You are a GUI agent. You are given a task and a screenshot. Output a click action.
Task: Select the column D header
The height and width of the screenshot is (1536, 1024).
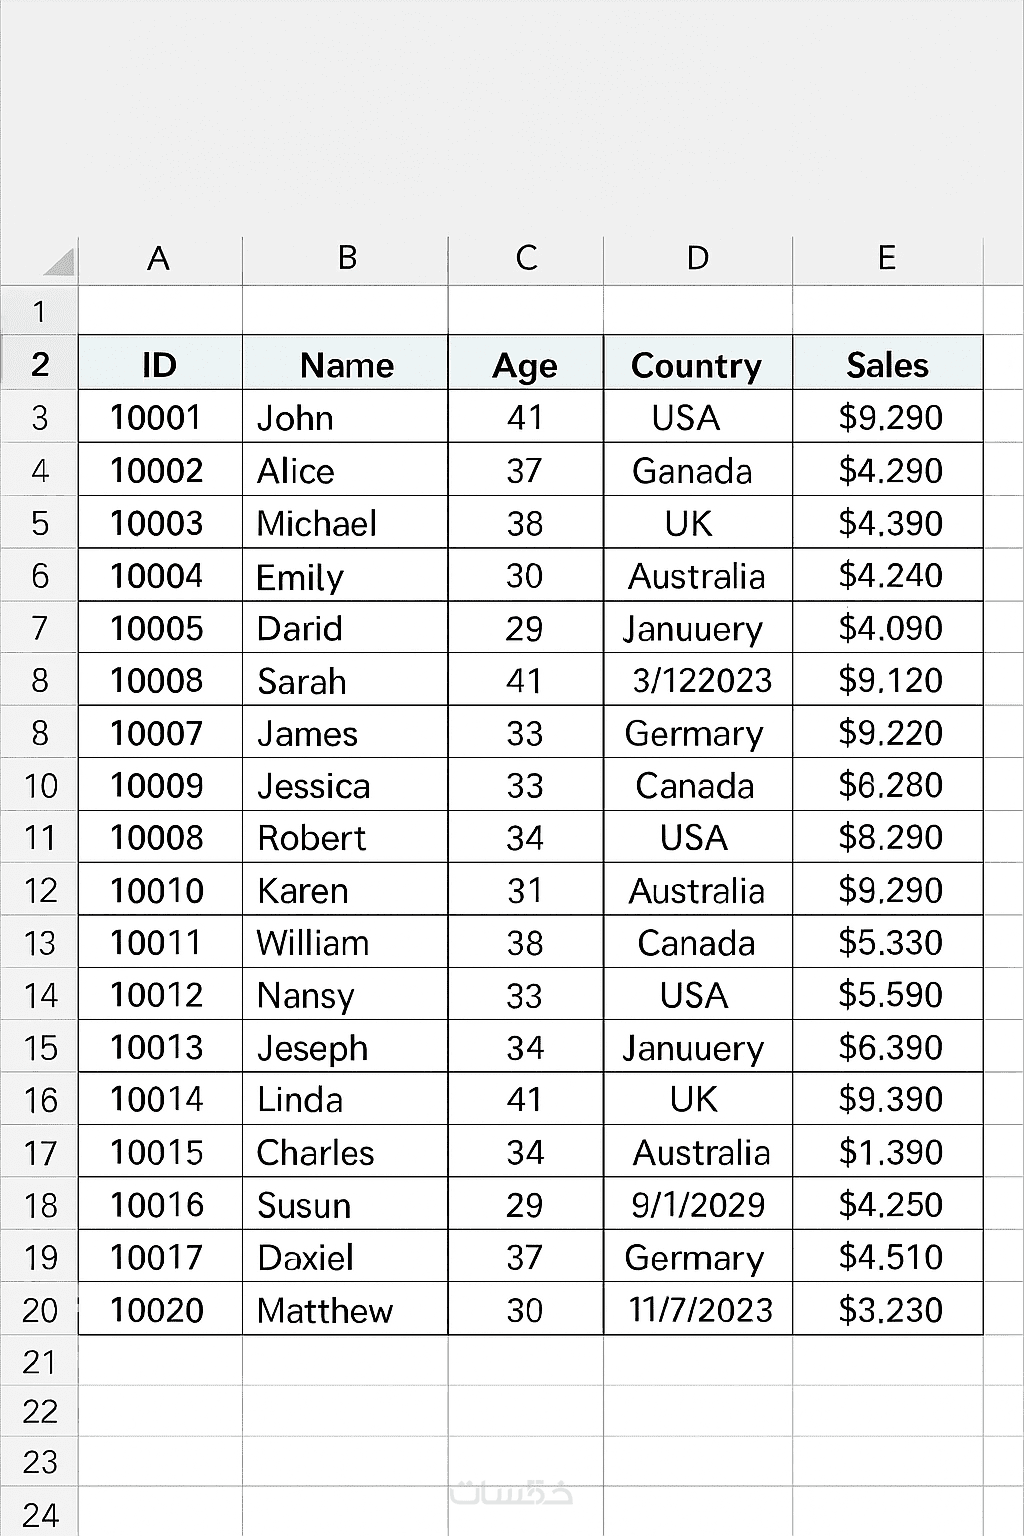point(698,259)
